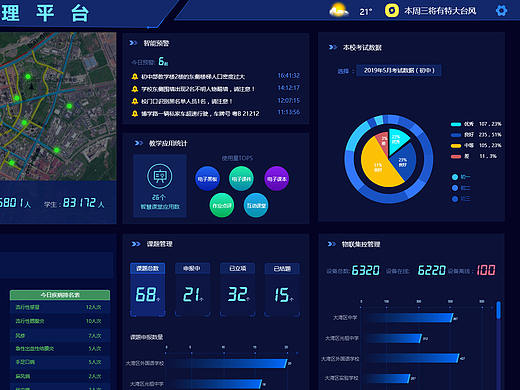Select the 初二 grade radio dot
This screenshot has width=520, height=390.
click(x=455, y=188)
